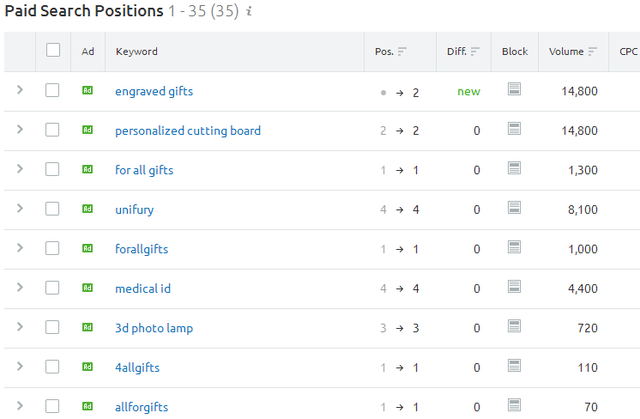Viewport: 640px width, 419px height.
Task: Open the unifury keyword link
Action: pos(134,209)
